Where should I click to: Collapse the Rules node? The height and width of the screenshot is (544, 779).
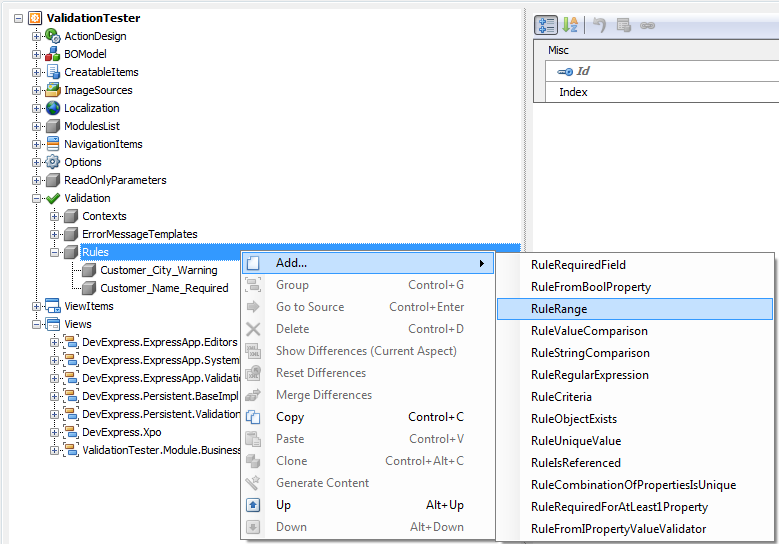[x=55, y=252]
